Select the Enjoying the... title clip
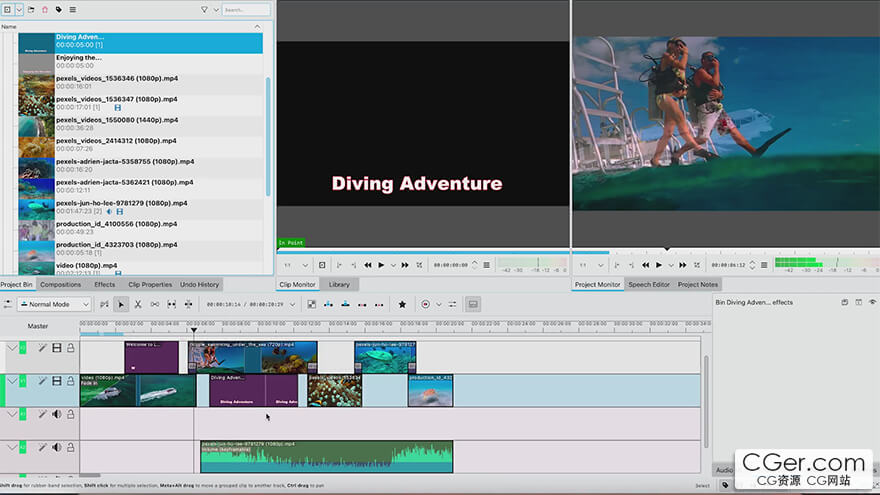The width and height of the screenshot is (880, 495). 140,62
